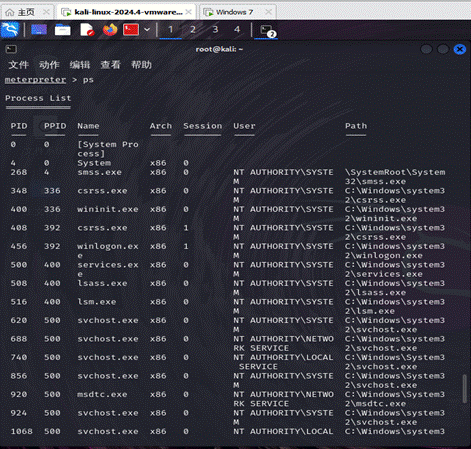Click the blue close button of terminal
The height and width of the screenshot is (449, 471).
pyautogui.click(x=460, y=49)
